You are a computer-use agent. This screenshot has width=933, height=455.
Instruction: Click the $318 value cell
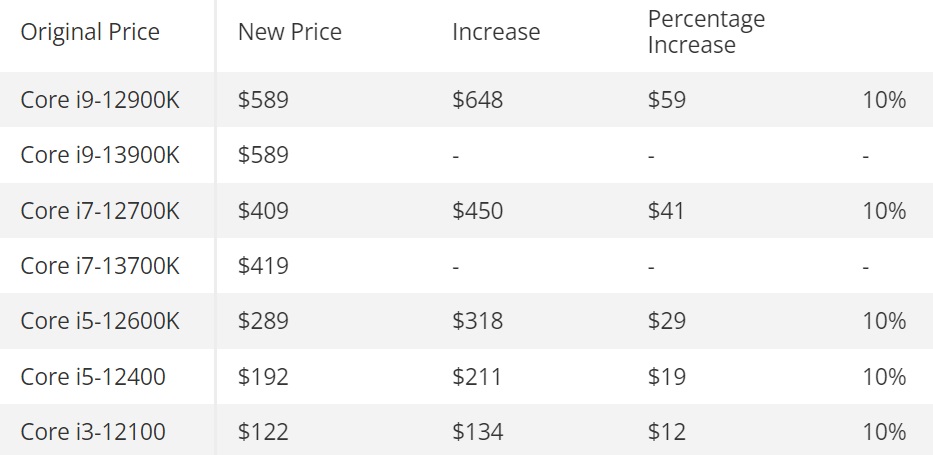pos(478,321)
